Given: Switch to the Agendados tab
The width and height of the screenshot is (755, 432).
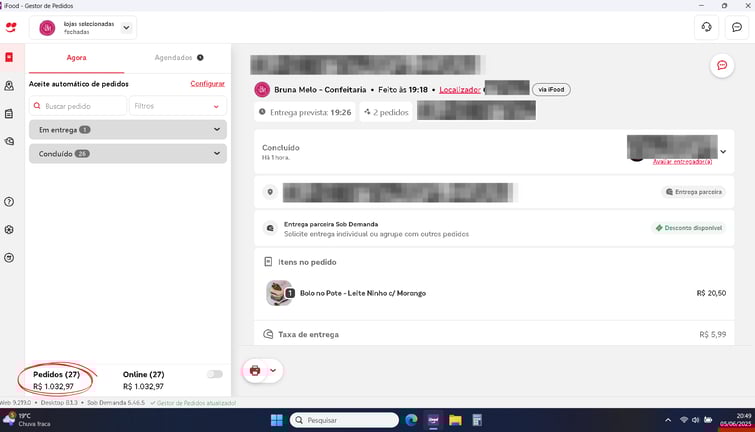Looking at the screenshot, I should click(x=179, y=58).
